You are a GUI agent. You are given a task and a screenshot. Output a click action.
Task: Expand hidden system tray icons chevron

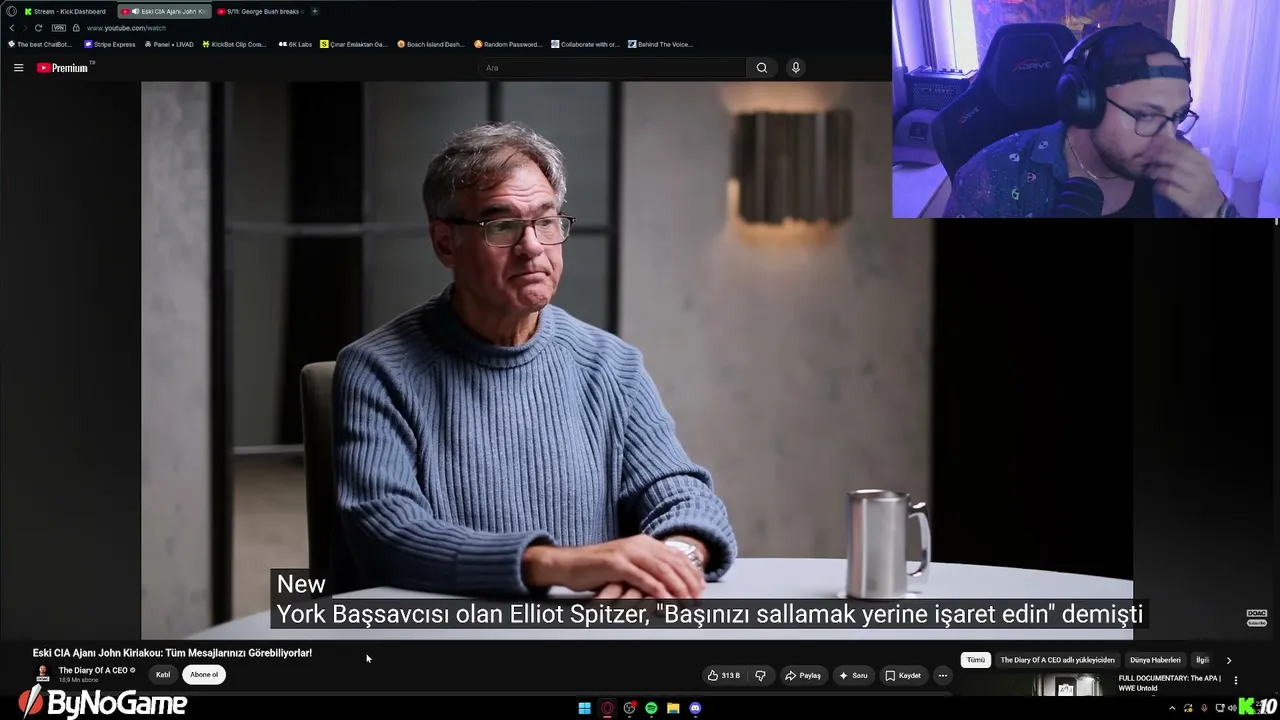tap(1172, 708)
